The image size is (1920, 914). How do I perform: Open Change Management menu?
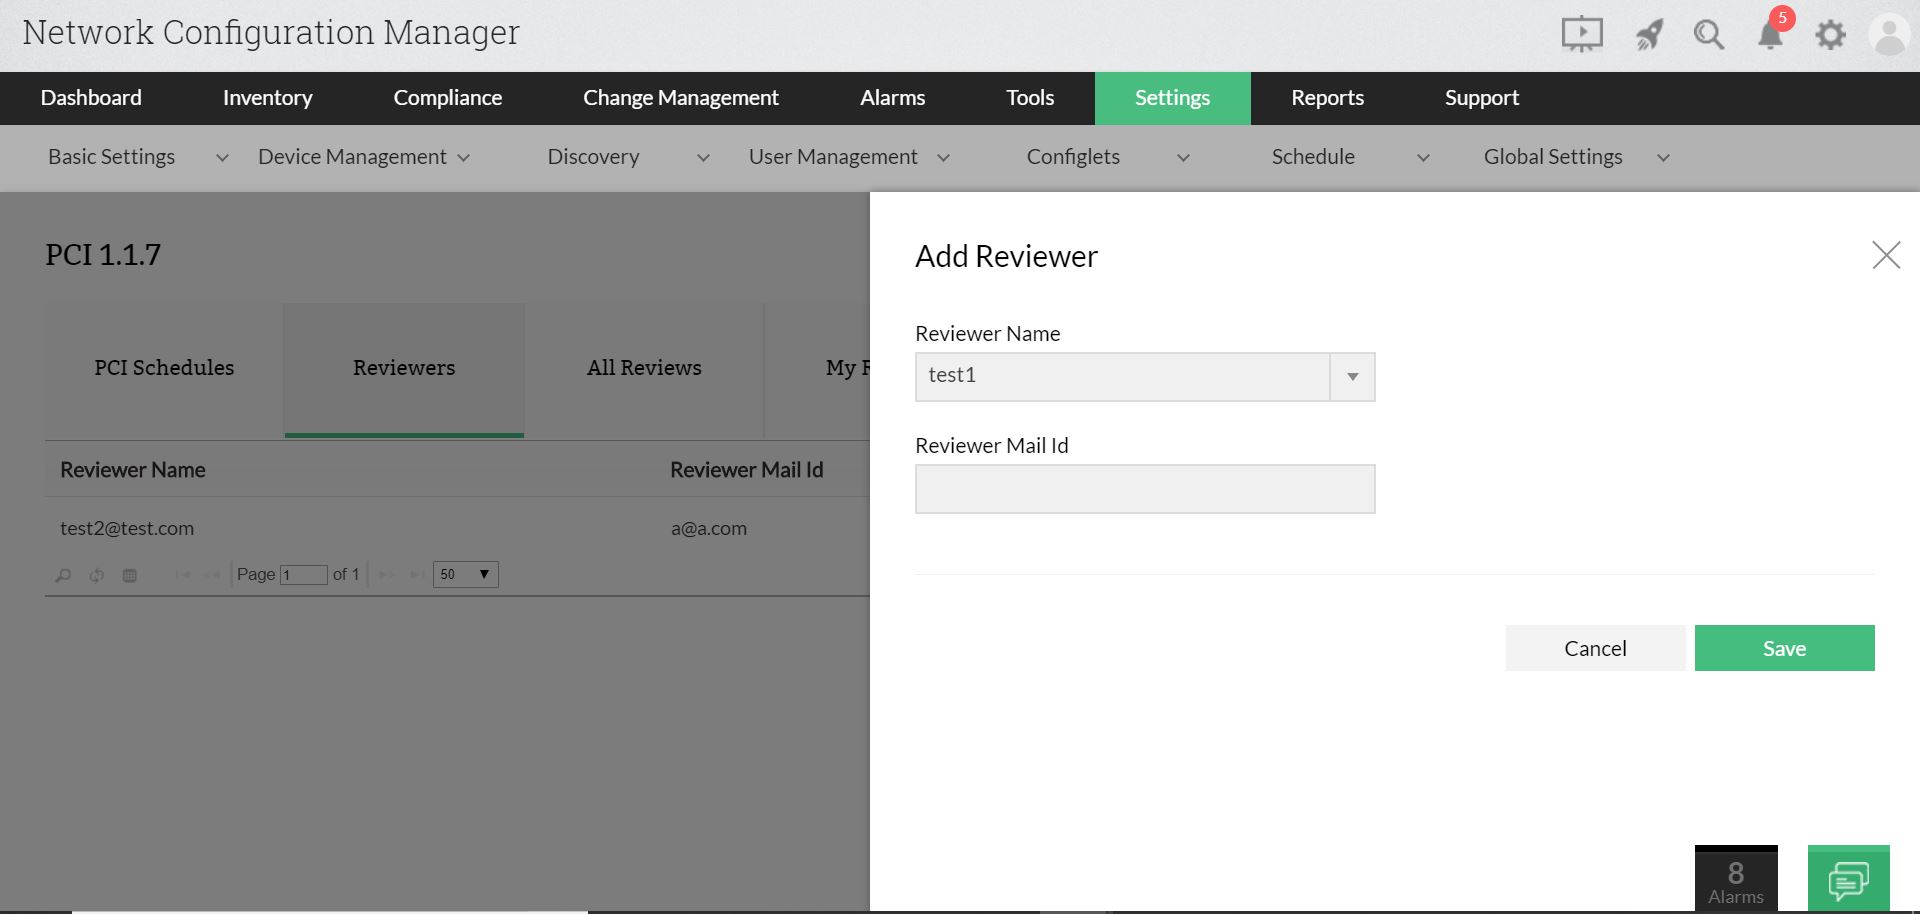[x=681, y=98]
